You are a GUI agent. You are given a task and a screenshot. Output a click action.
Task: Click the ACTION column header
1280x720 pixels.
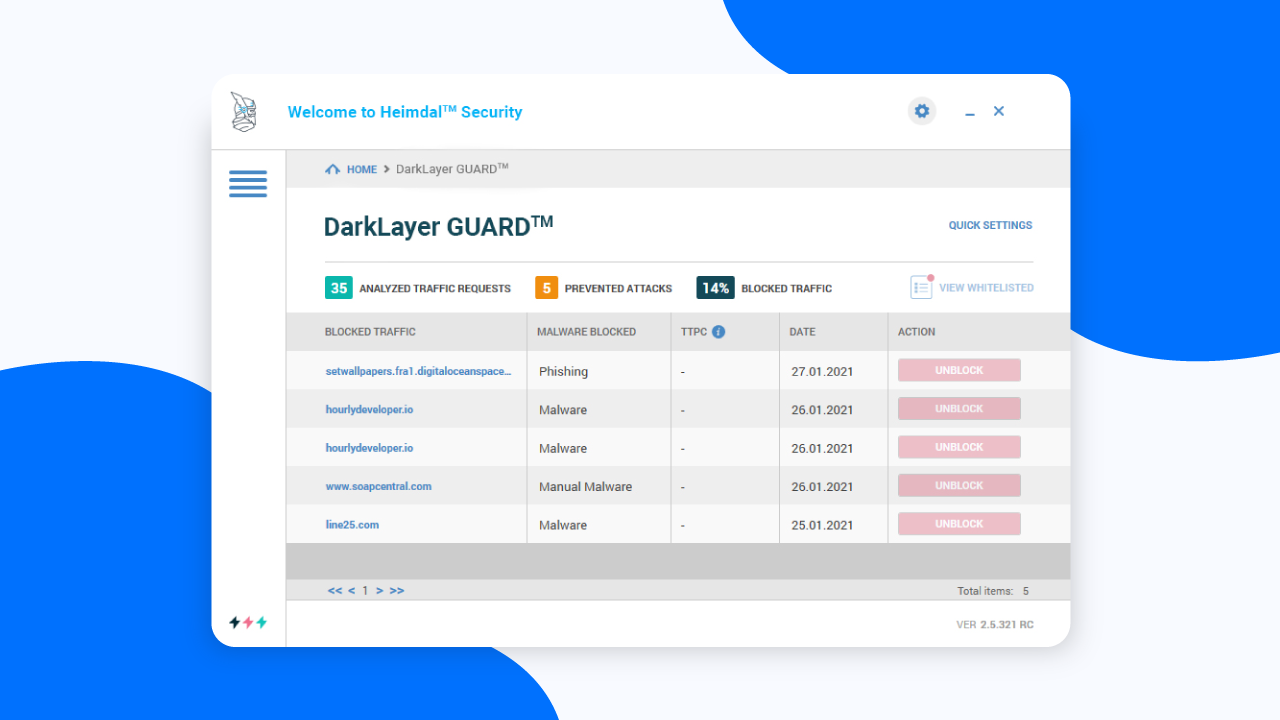point(916,332)
